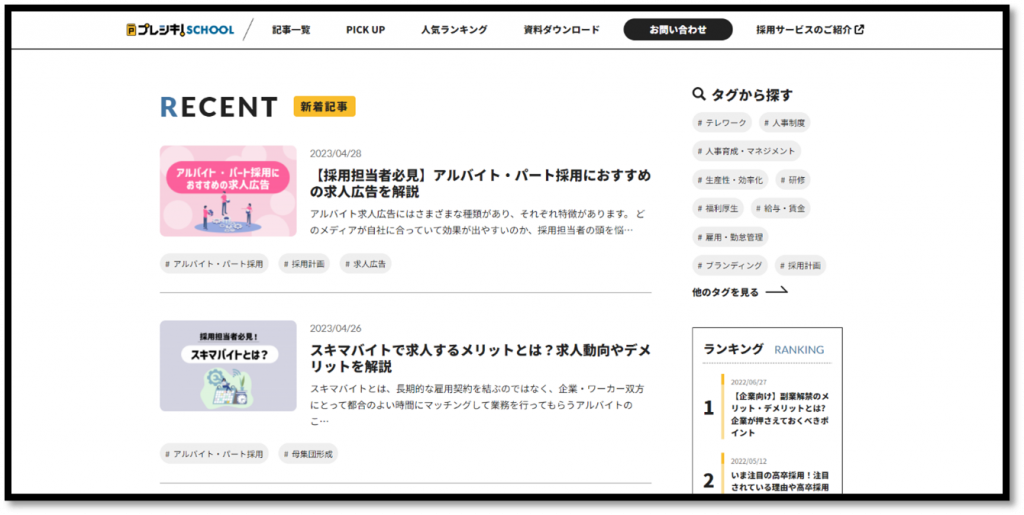
Task: Open the 採用サービスのご紹介 external link
Action: [x=809, y=30]
